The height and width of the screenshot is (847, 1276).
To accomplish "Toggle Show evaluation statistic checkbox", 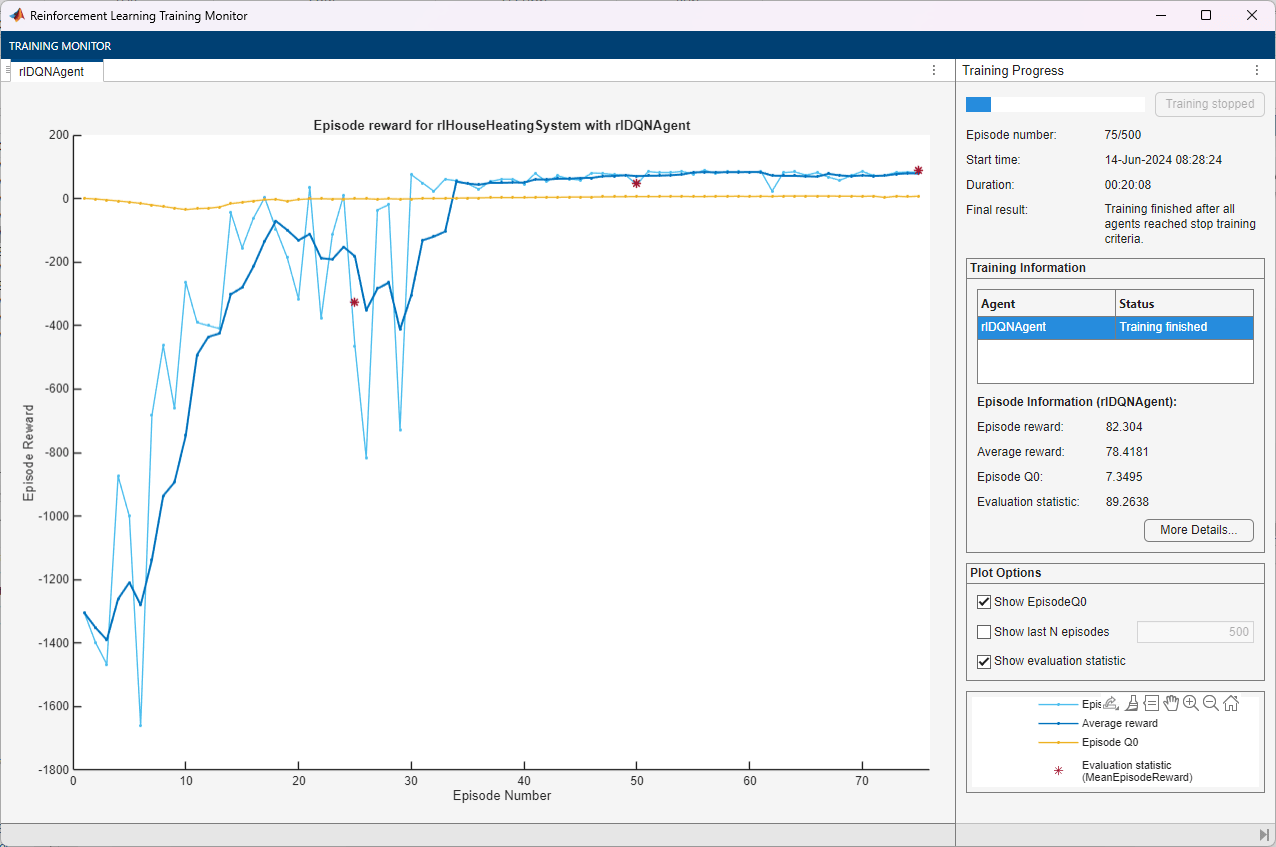I will click(x=984, y=661).
